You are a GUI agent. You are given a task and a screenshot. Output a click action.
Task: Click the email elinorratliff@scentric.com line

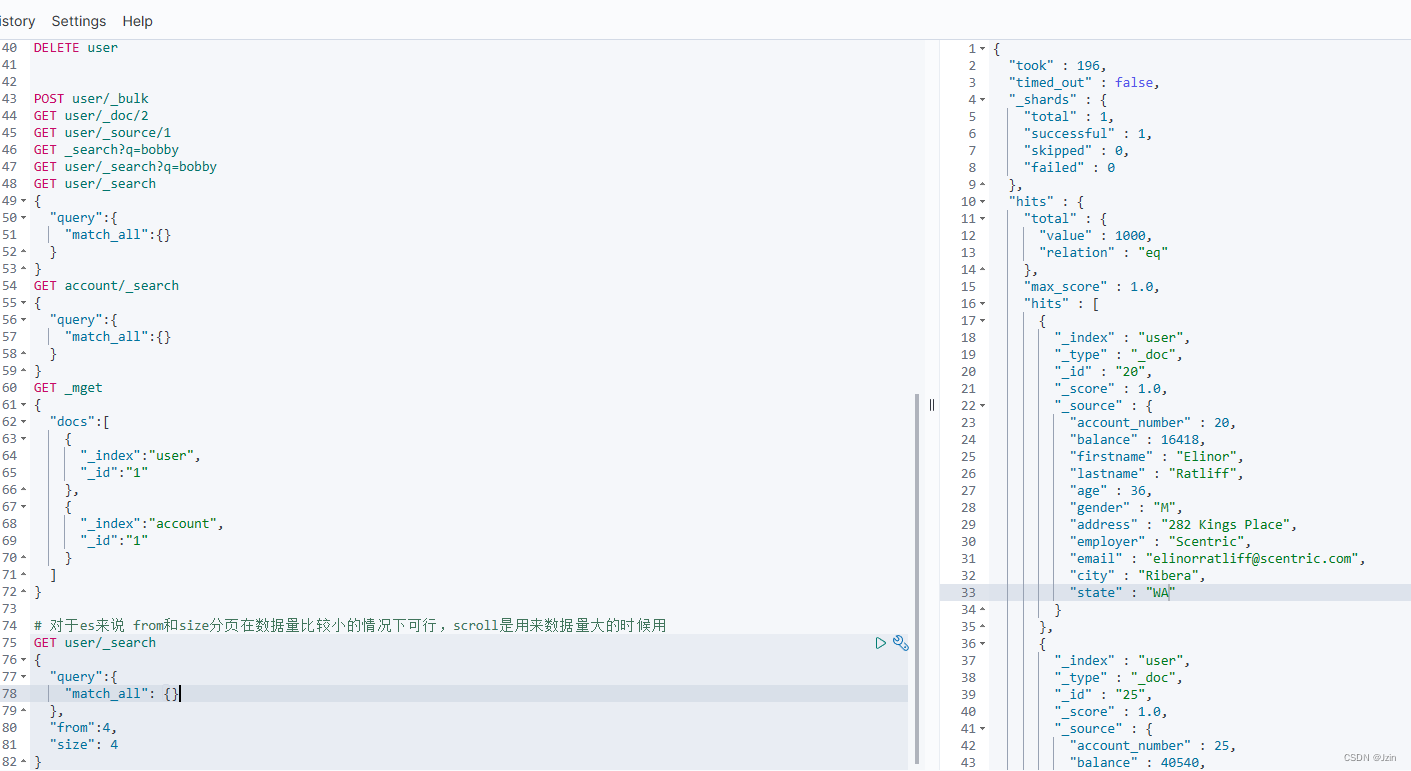tap(1217, 559)
